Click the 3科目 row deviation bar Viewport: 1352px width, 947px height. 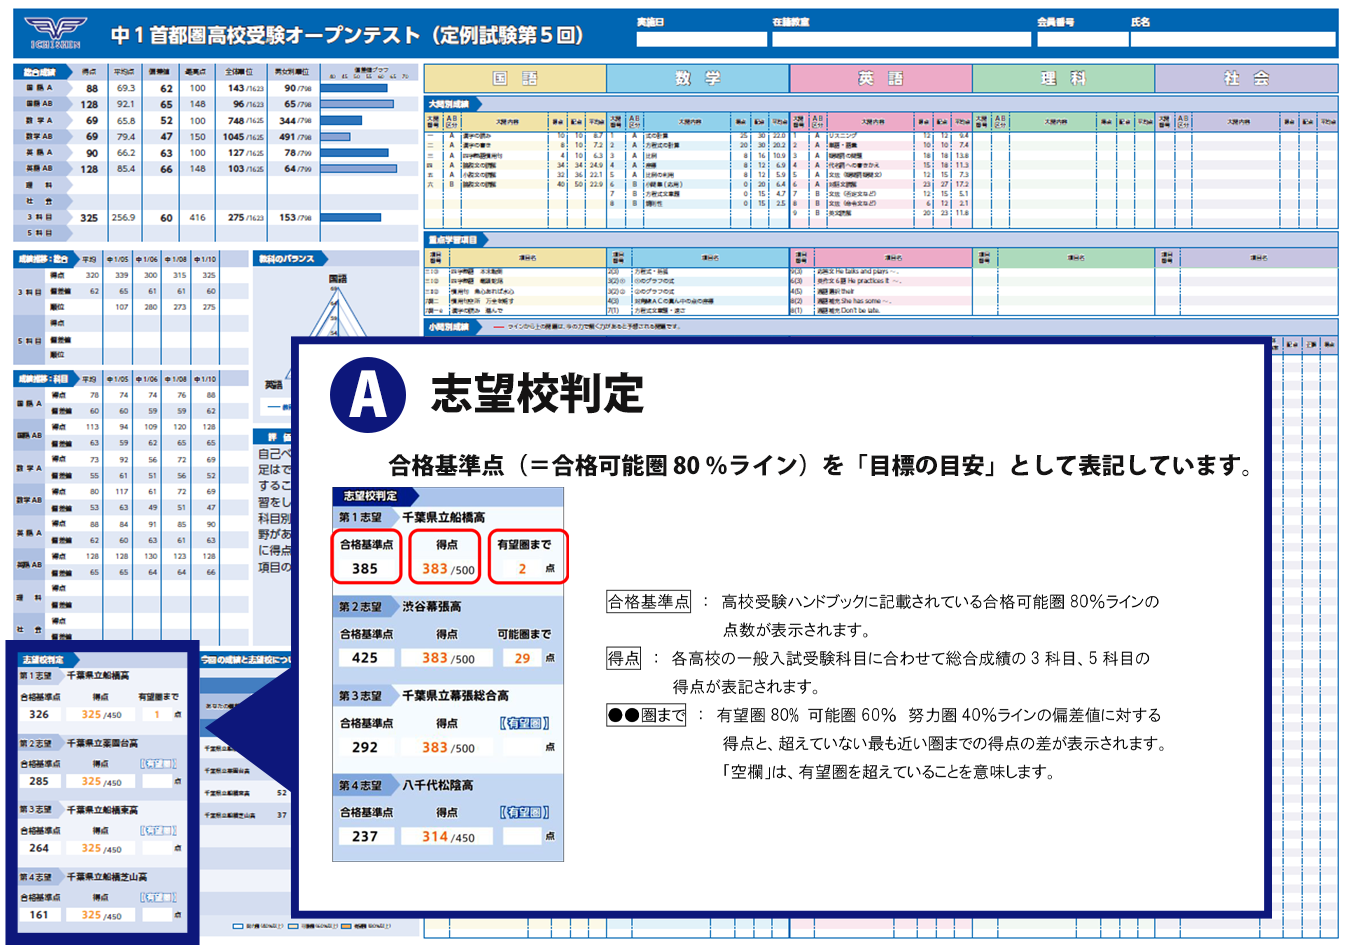[x=350, y=217]
